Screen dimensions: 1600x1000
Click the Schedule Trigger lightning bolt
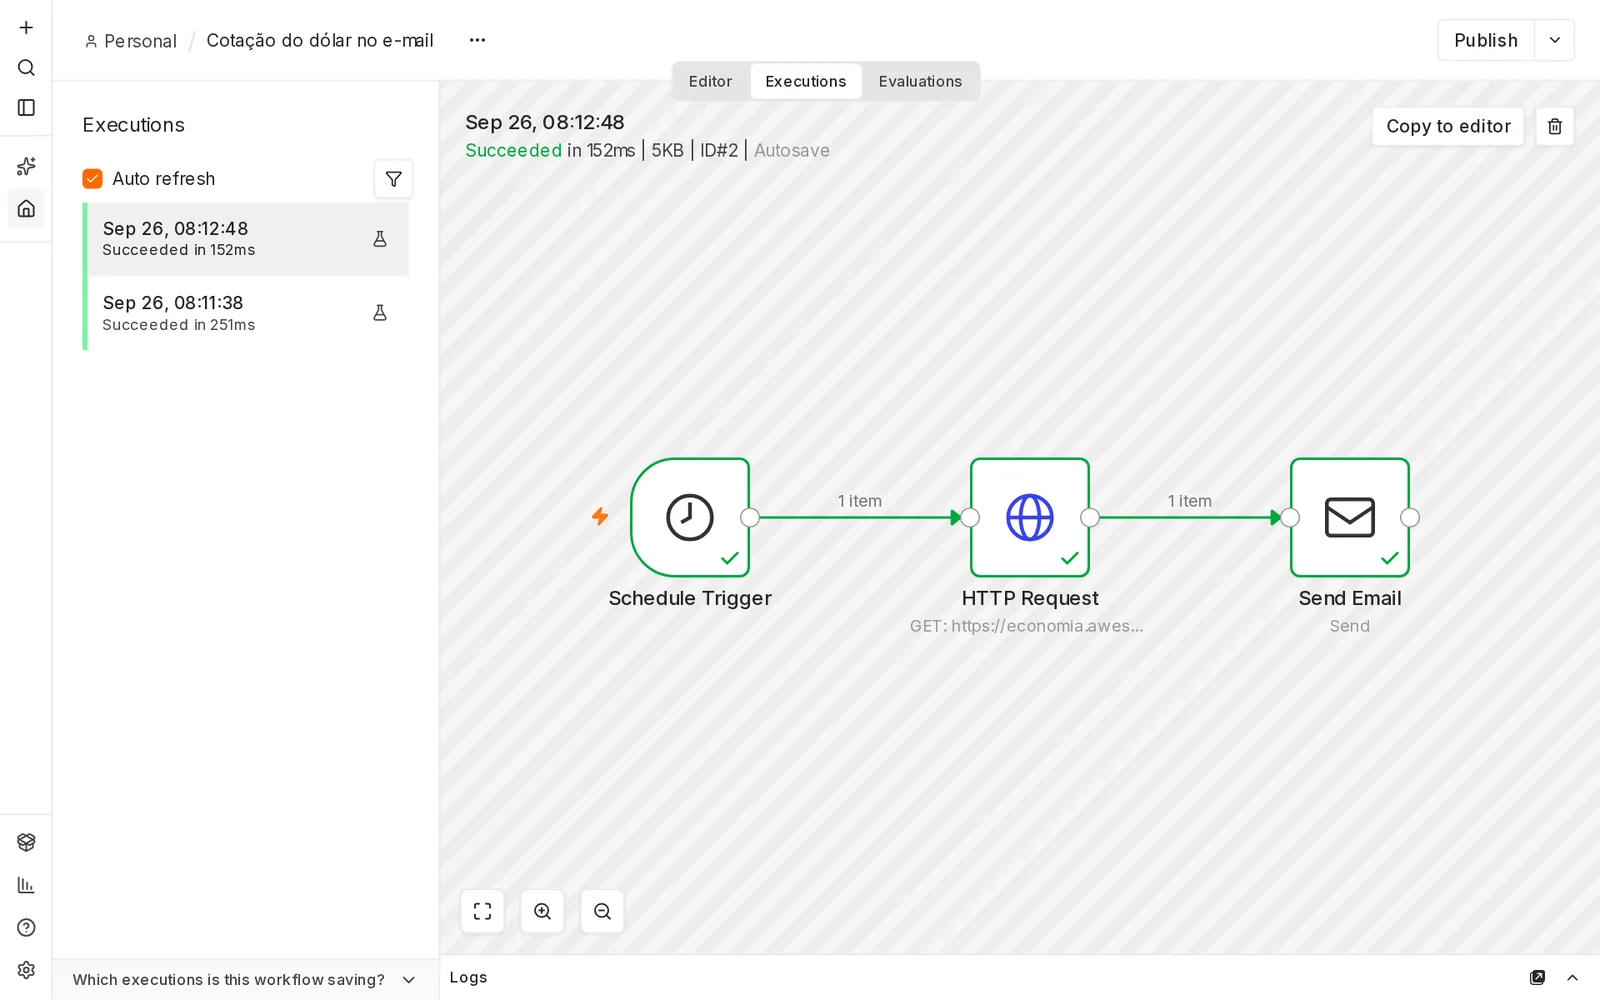pyautogui.click(x=600, y=516)
